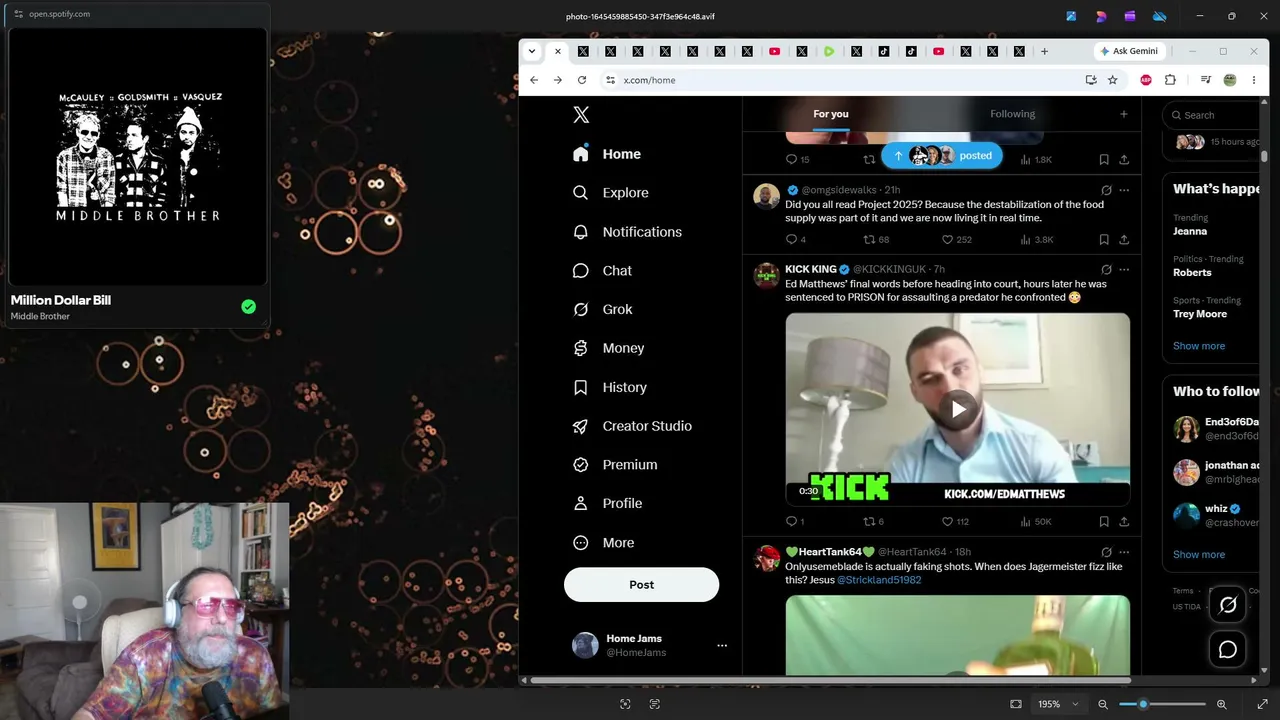Go back in the browser
1280x720 pixels.
click(534, 80)
